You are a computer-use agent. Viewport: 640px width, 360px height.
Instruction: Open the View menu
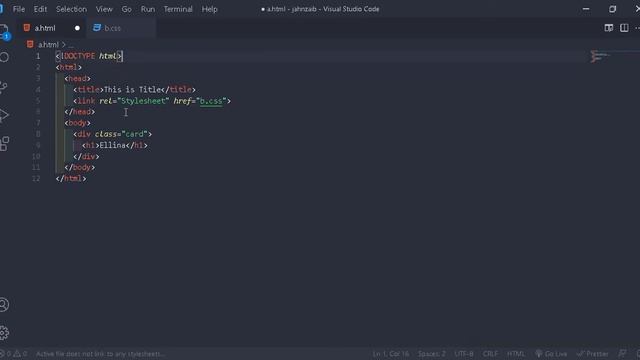[104, 9]
